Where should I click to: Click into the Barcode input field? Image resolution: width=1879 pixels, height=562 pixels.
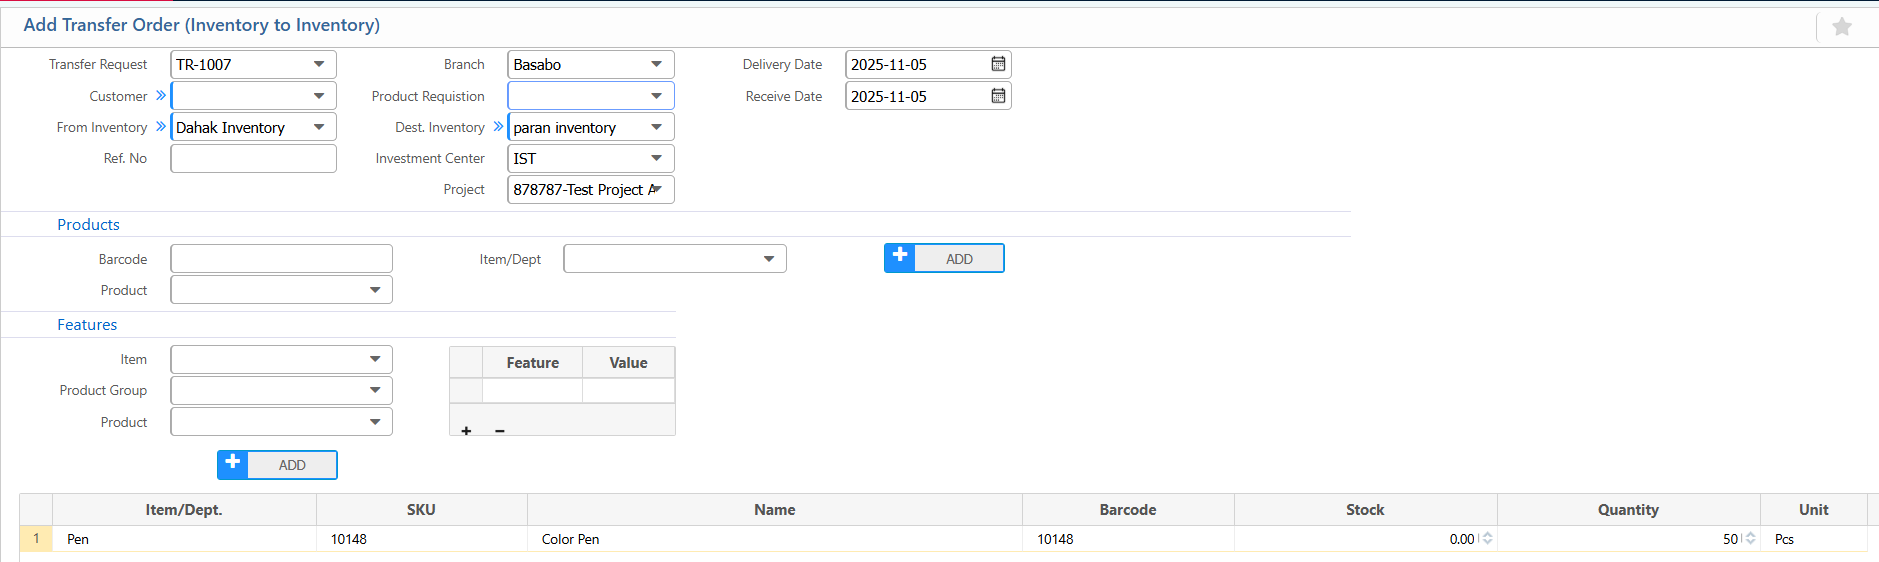pyautogui.click(x=281, y=259)
